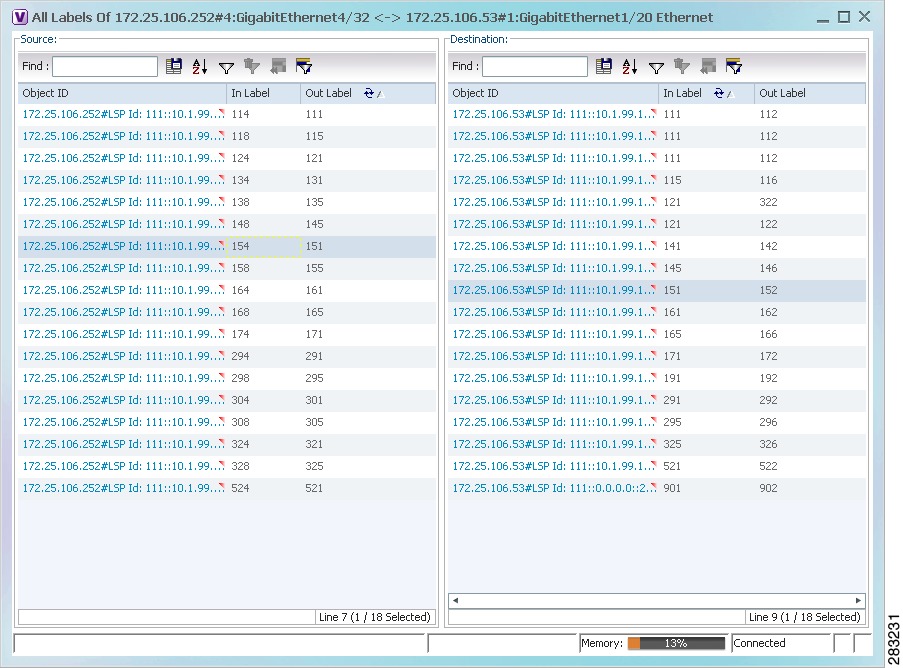Open Source LSP link with In Label 118
903x668 pixels.
point(123,136)
